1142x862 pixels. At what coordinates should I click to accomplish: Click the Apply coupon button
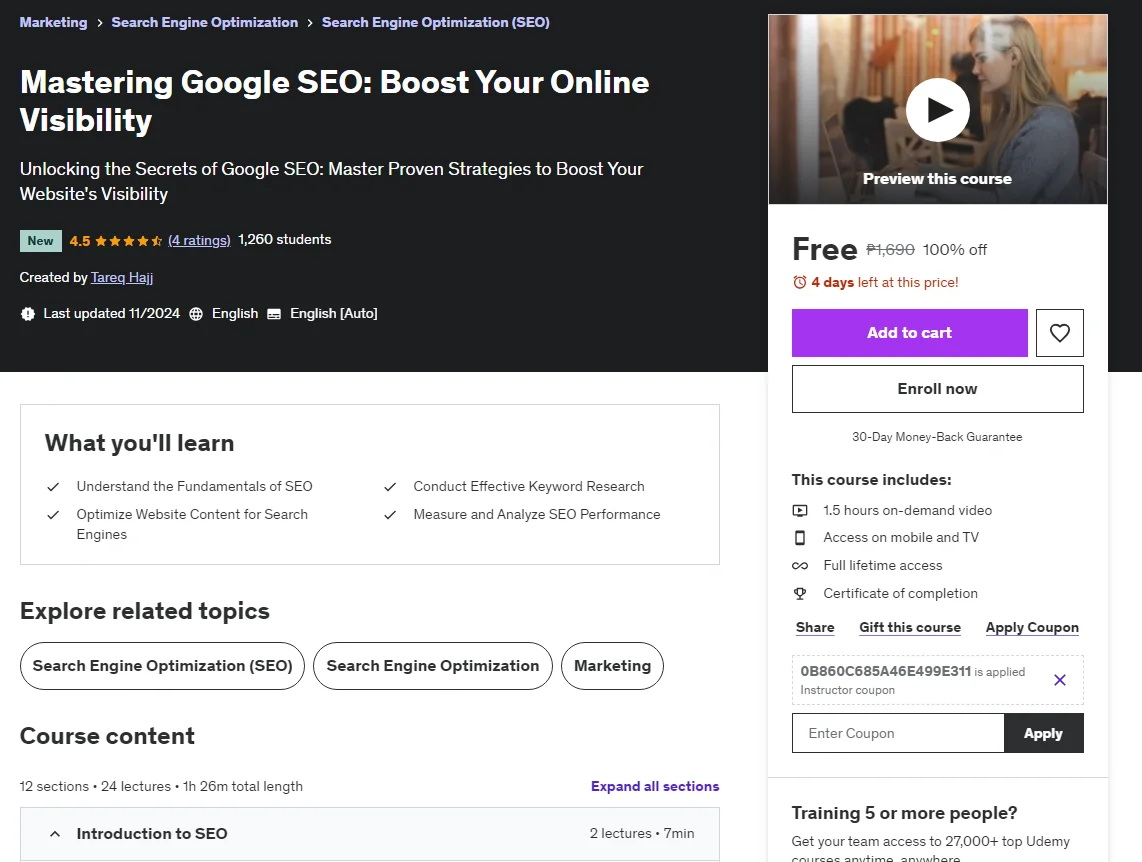point(1044,733)
